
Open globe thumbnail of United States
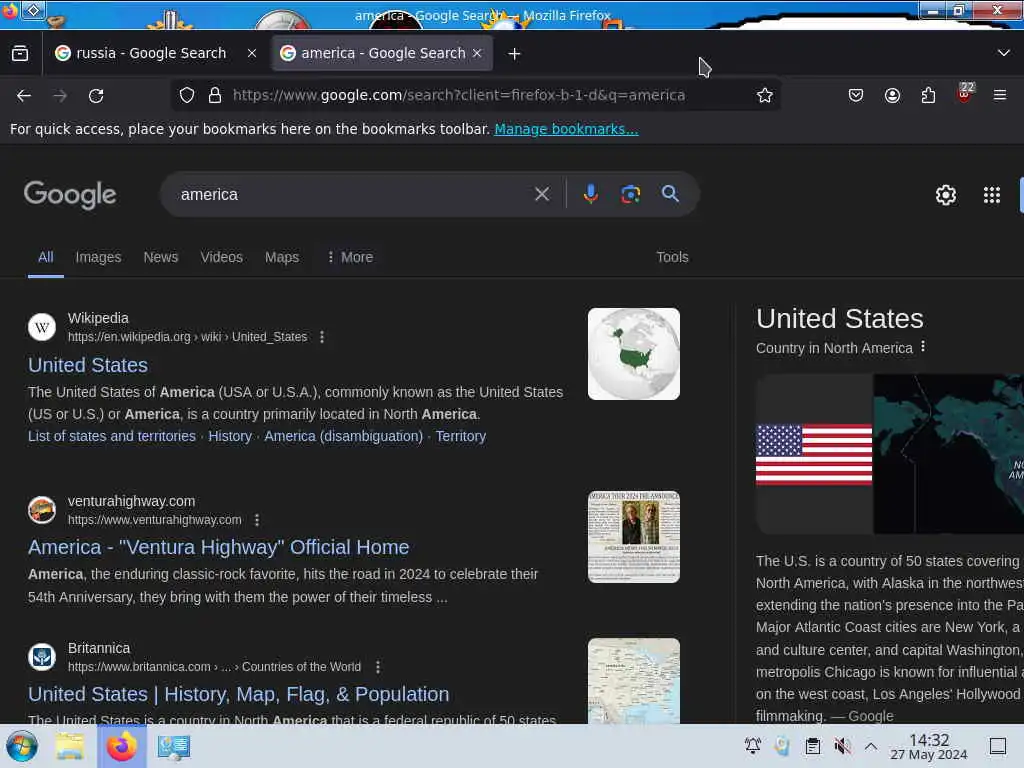pos(633,354)
